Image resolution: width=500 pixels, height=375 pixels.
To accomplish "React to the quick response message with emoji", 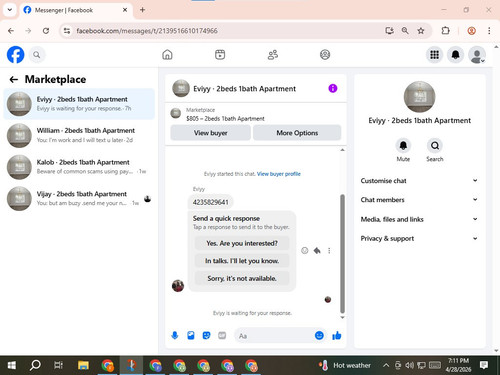I will (304, 251).
